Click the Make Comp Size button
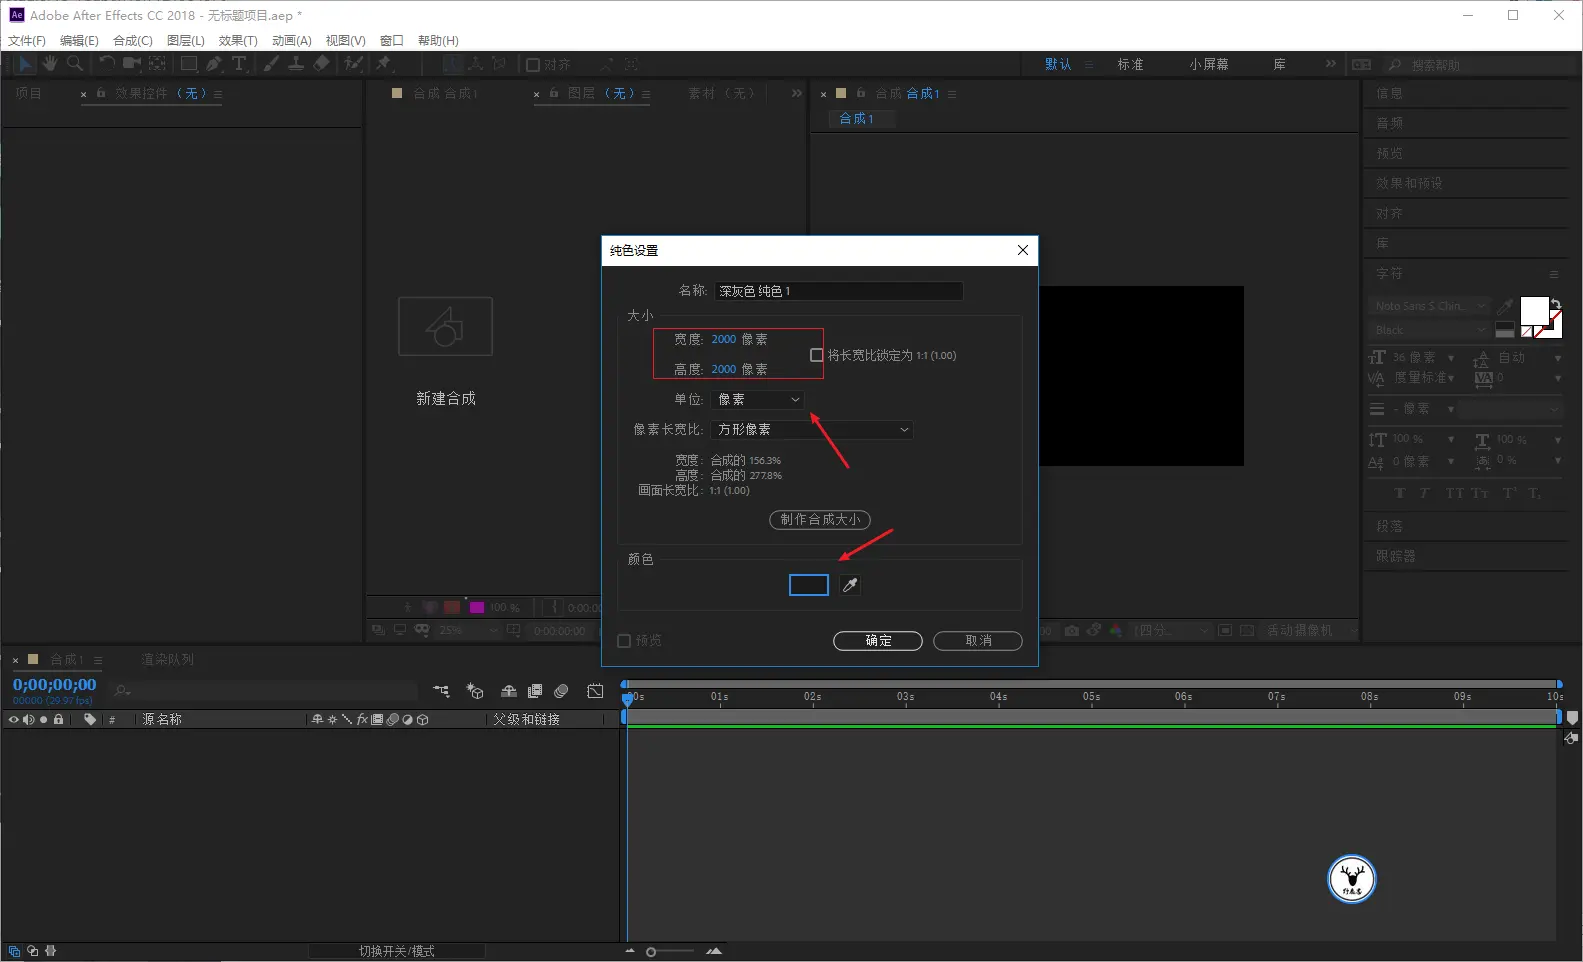The height and width of the screenshot is (962, 1583). [x=820, y=520]
